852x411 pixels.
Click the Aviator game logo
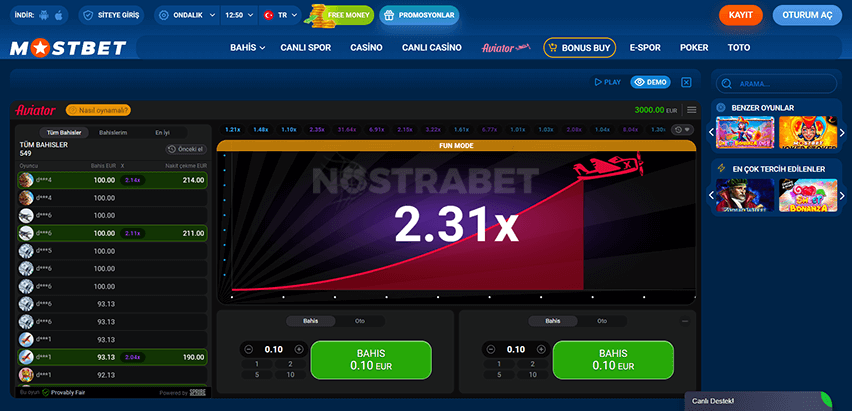[x=35, y=110]
